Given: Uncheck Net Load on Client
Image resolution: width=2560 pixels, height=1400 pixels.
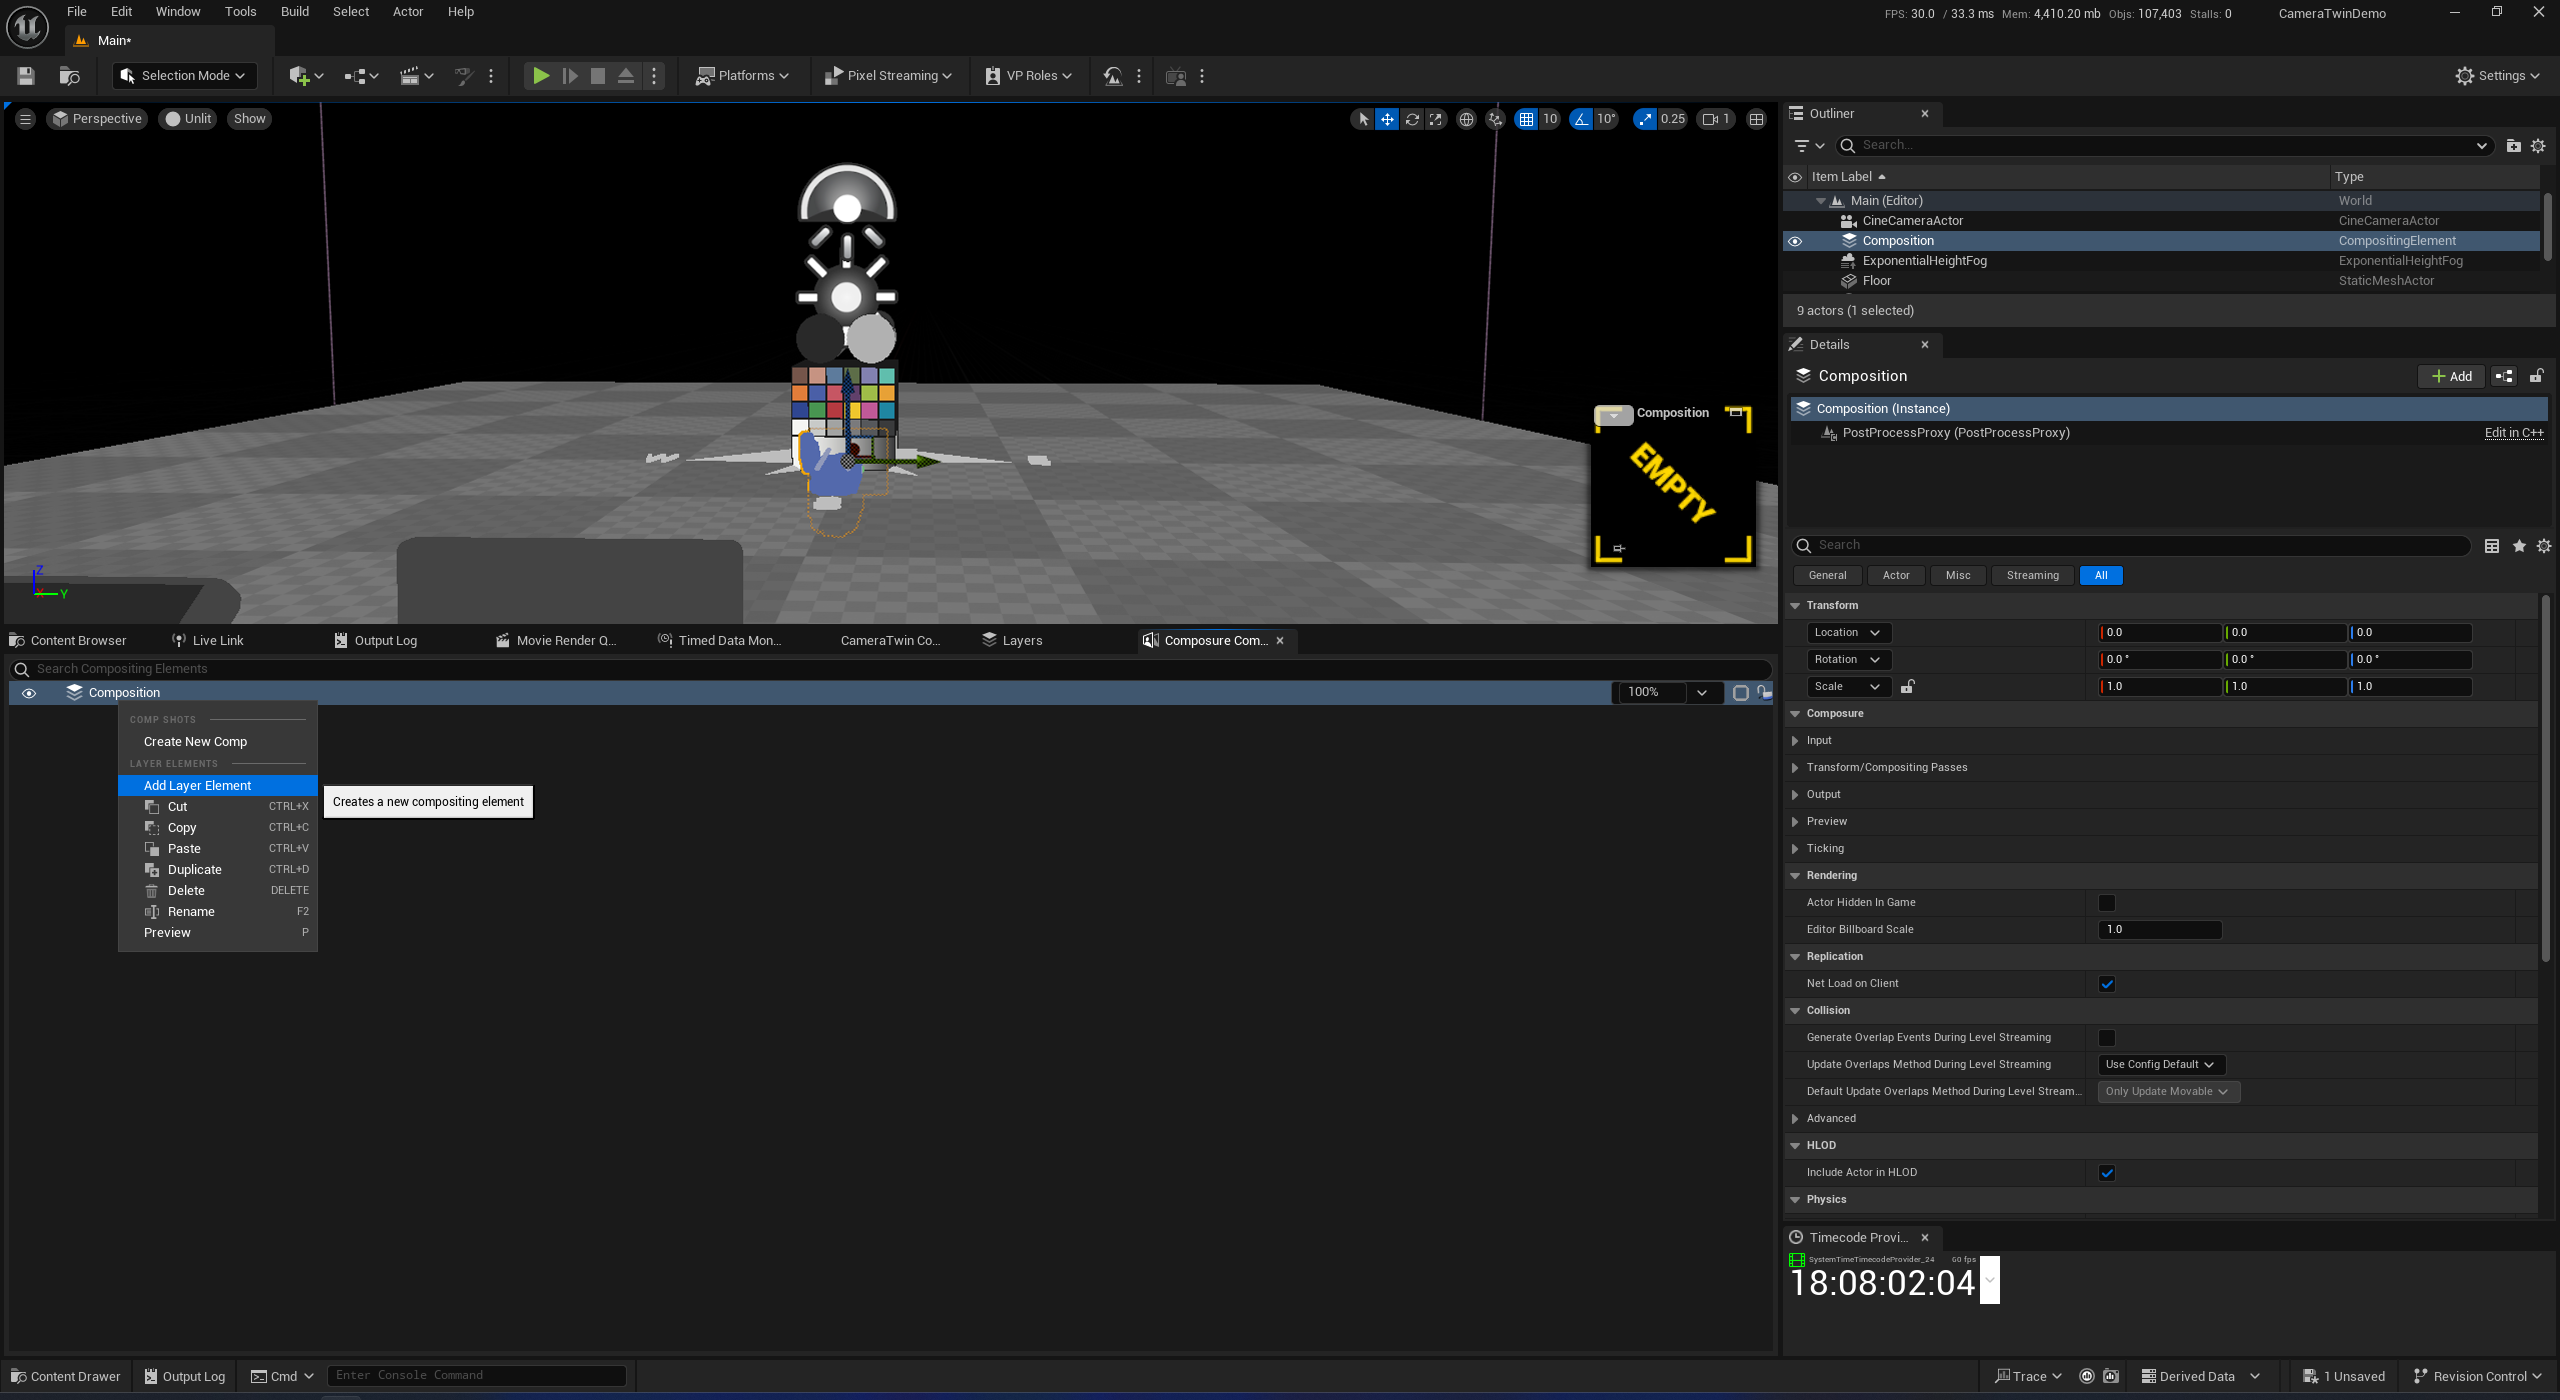Looking at the screenshot, I should click(x=2107, y=984).
